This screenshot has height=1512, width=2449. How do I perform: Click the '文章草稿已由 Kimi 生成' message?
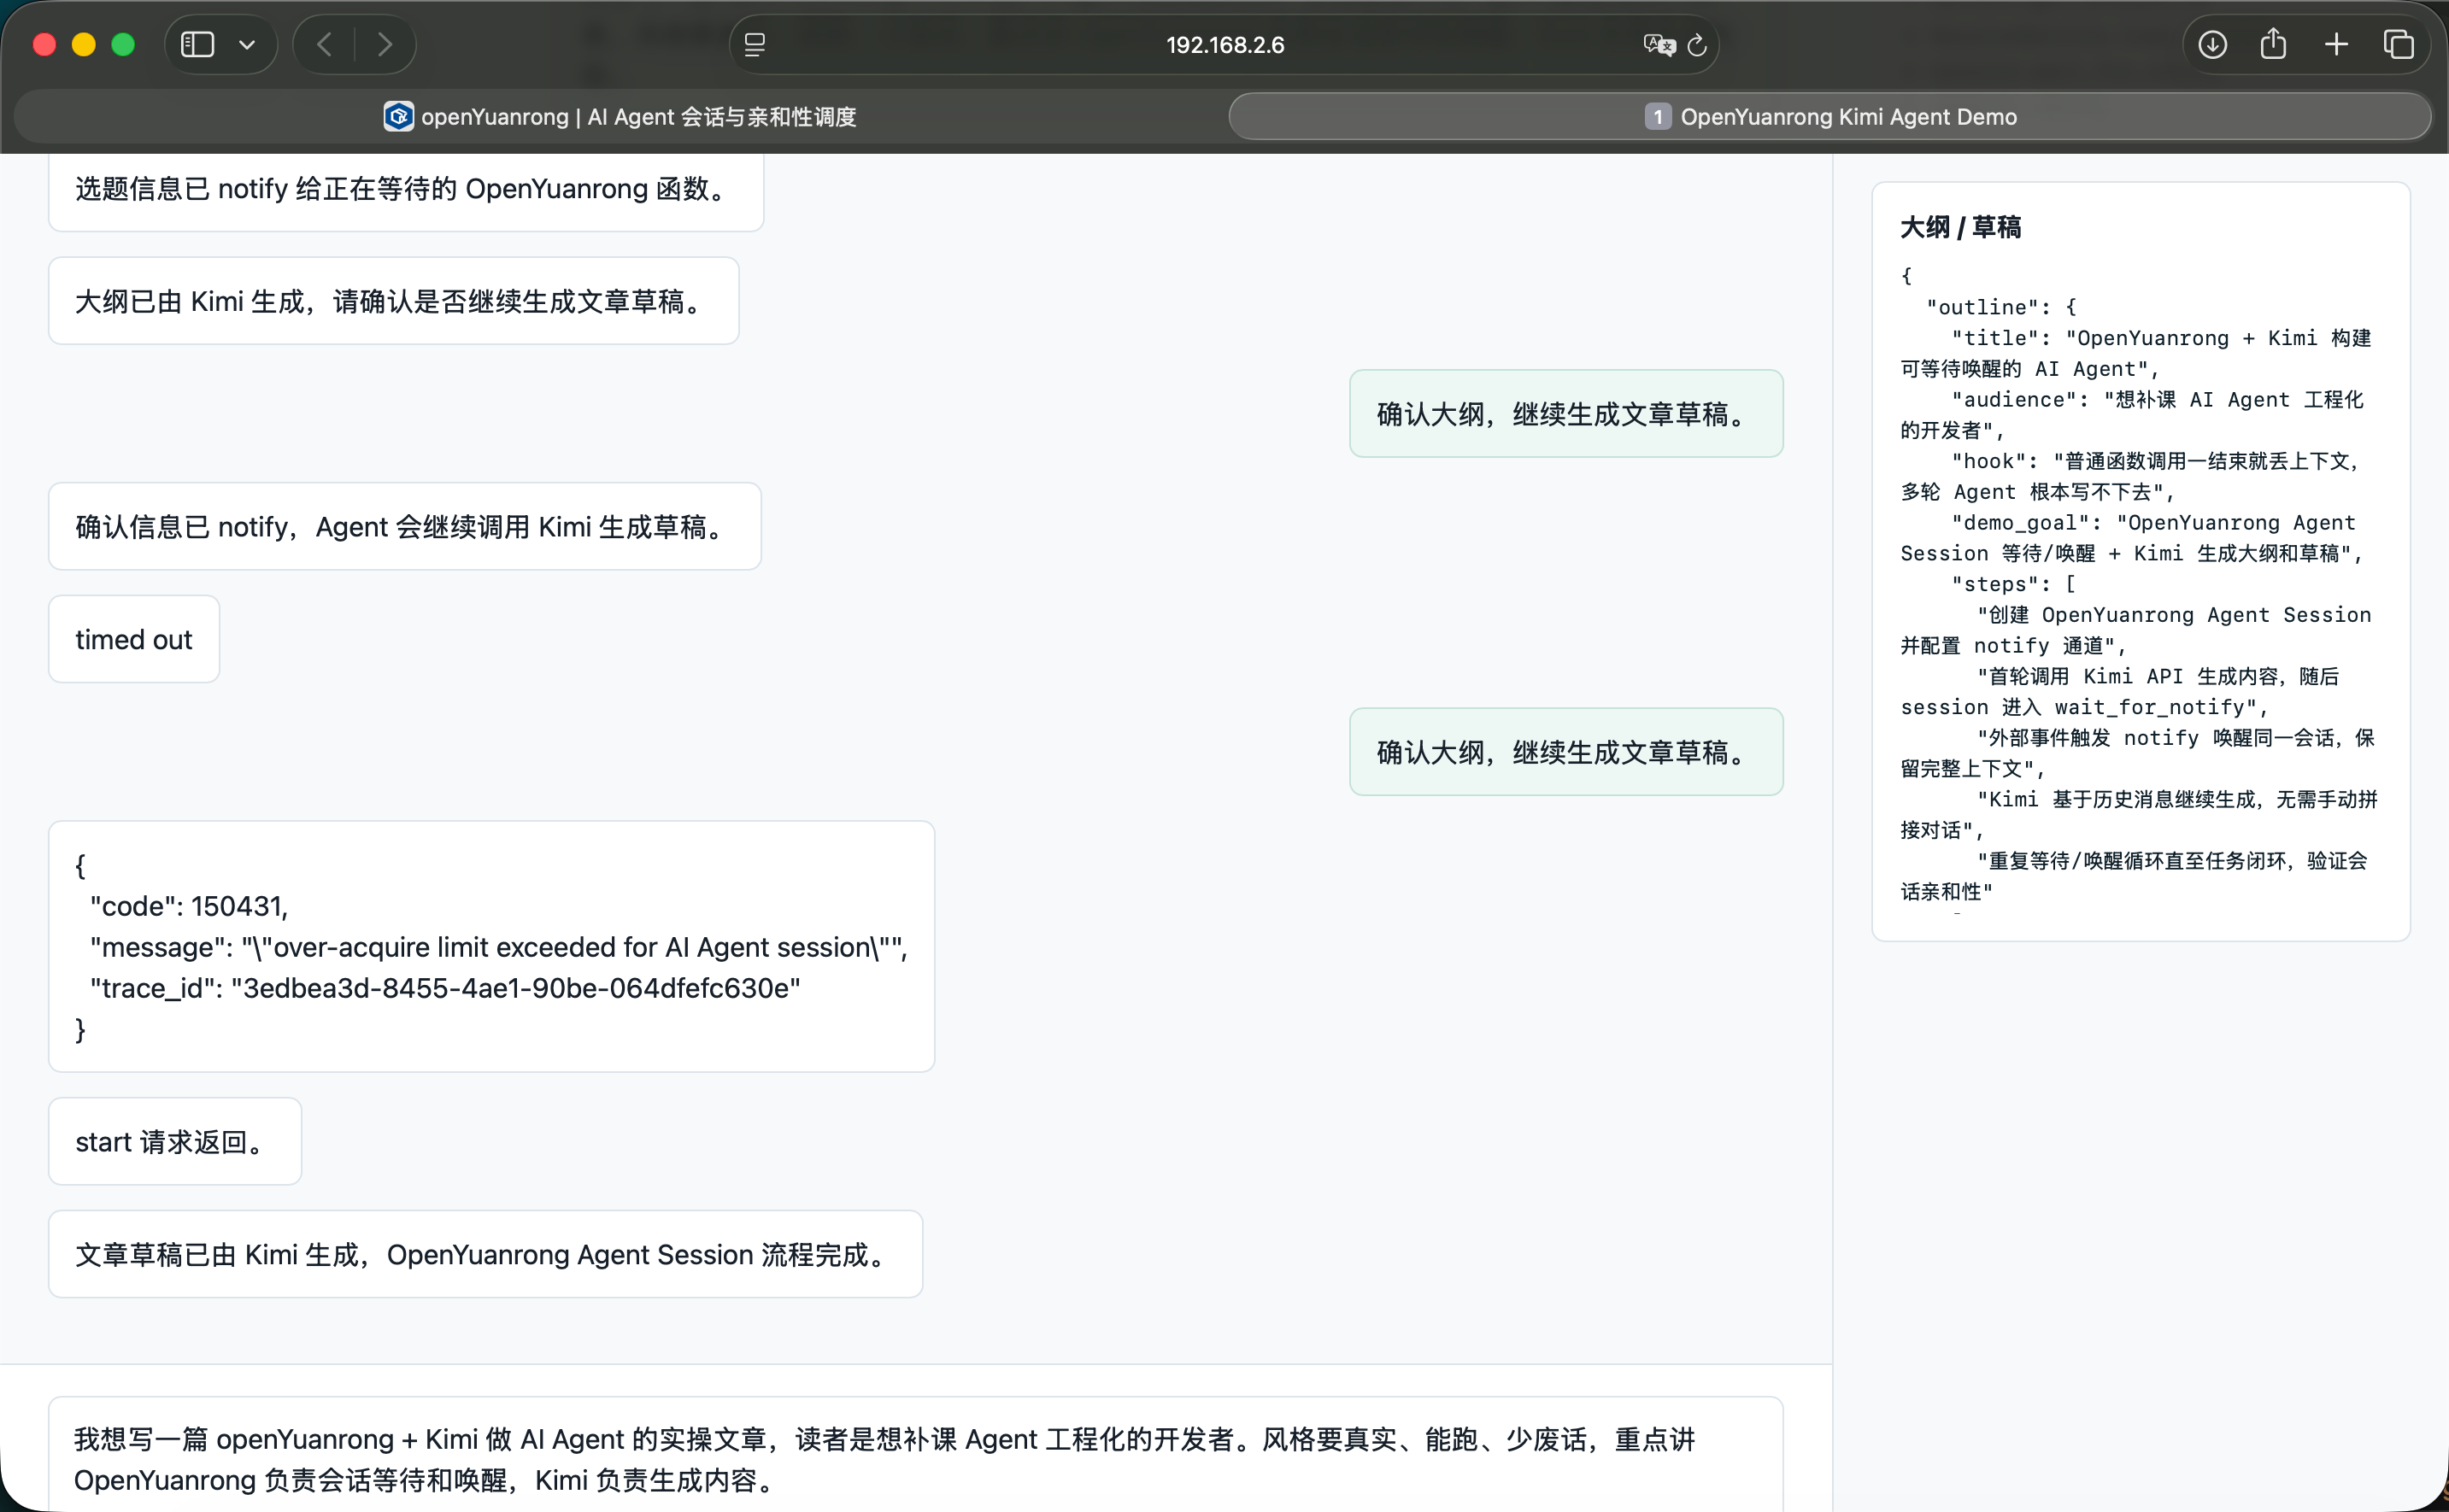pos(485,1254)
